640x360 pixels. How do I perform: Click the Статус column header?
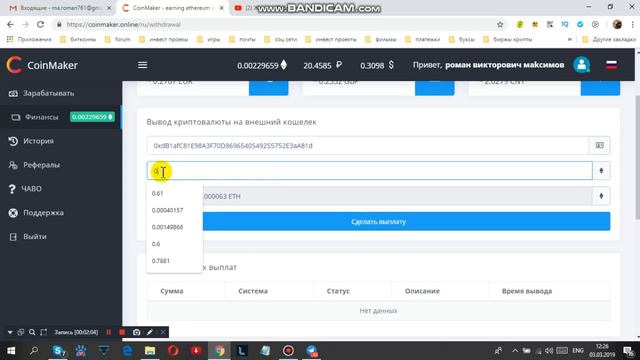tap(338, 291)
